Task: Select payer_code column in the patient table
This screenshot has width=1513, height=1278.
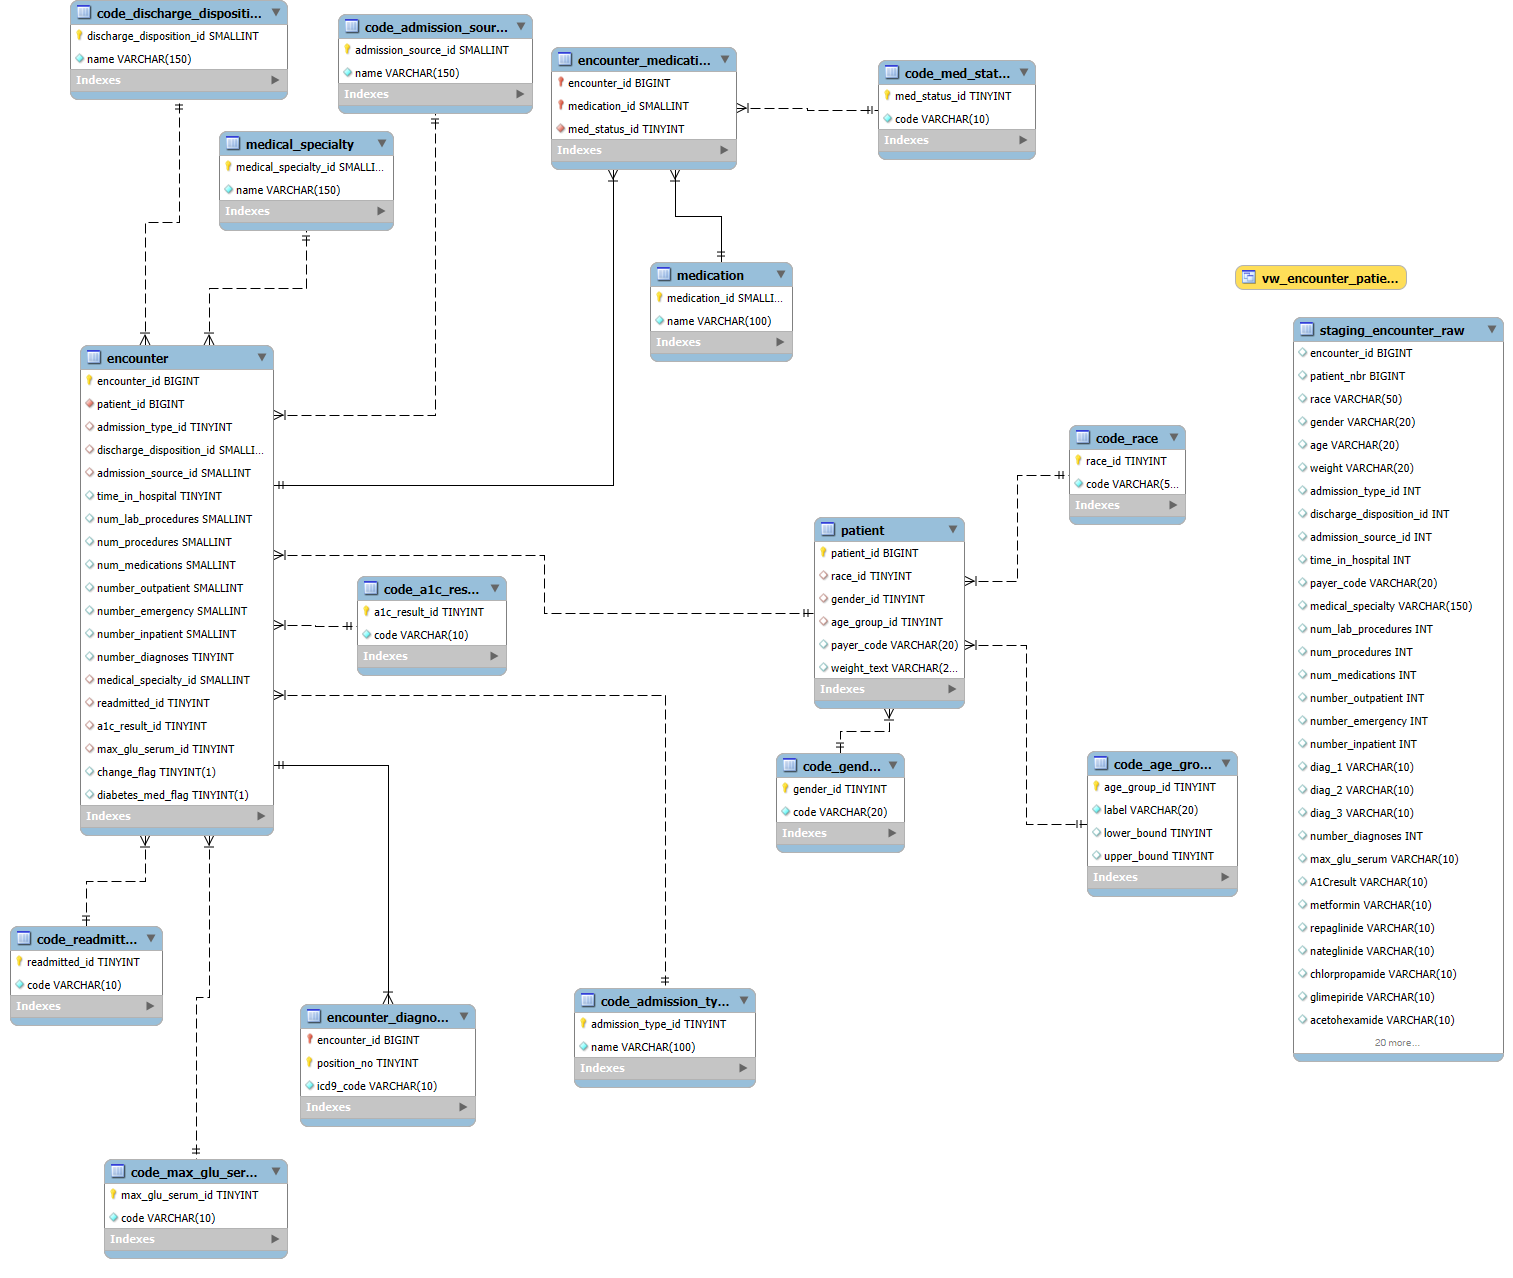Action: point(893,645)
